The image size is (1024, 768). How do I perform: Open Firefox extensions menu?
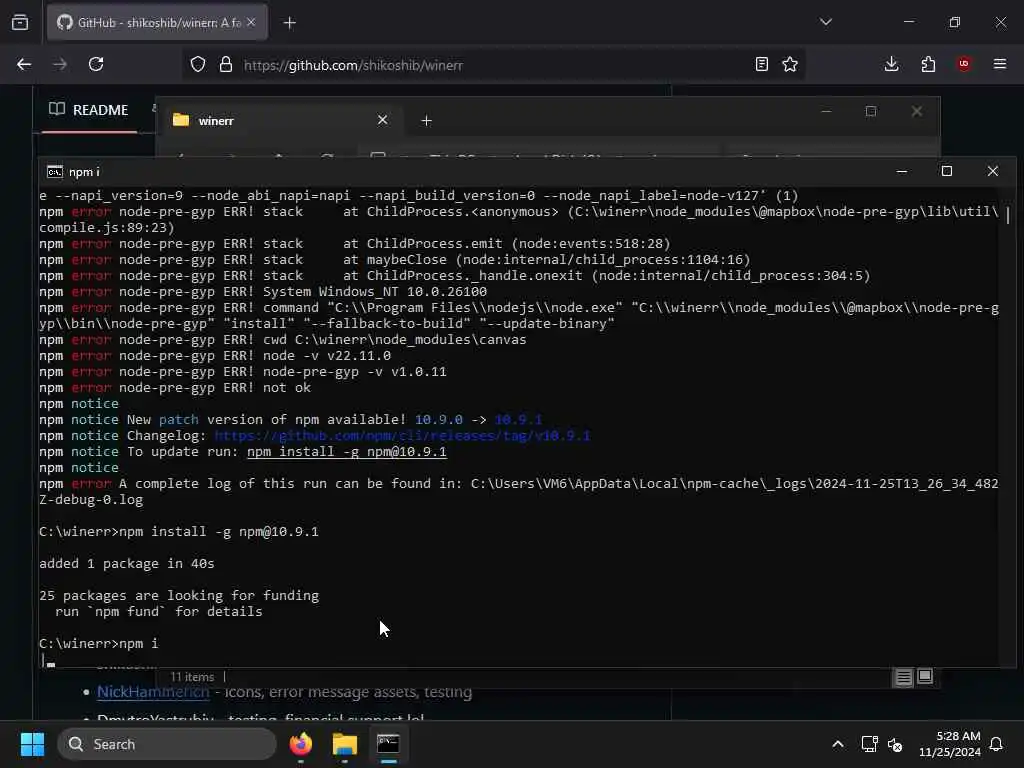coord(928,64)
